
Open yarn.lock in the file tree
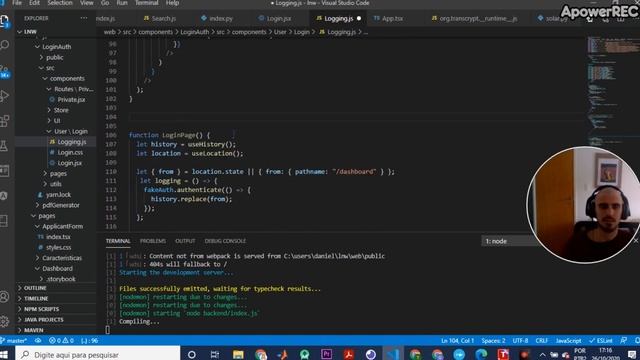(58, 195)
